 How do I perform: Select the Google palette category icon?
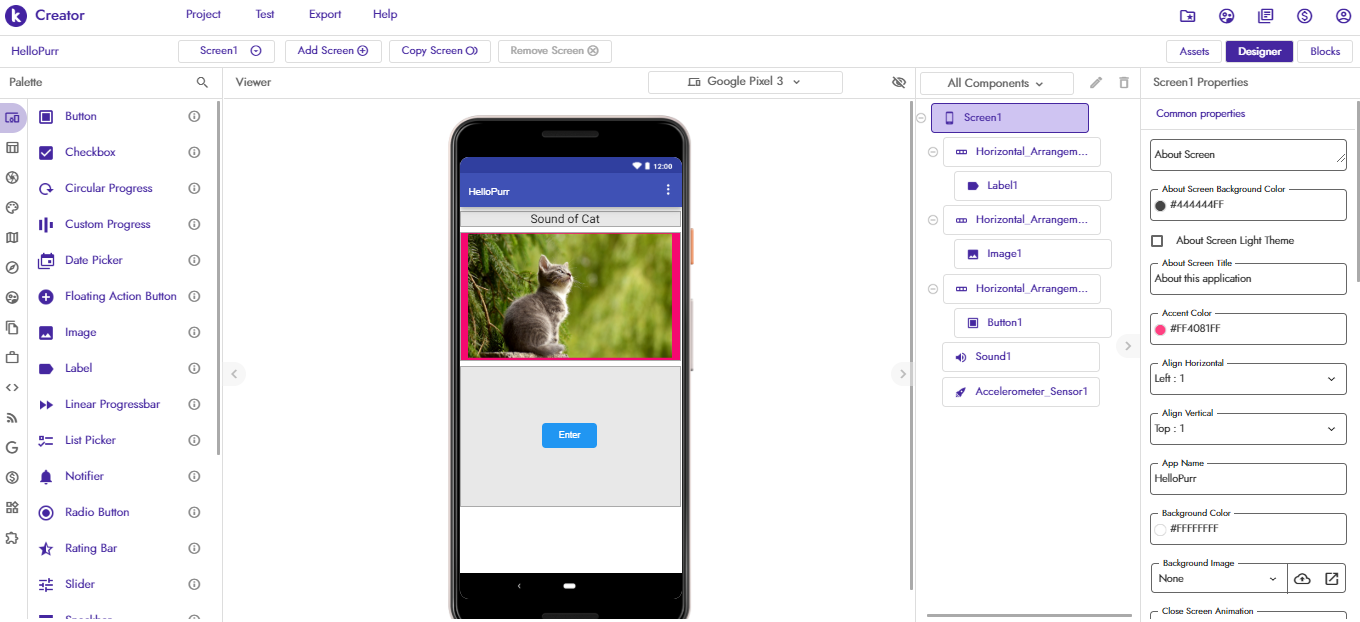(x=12, y=447)
